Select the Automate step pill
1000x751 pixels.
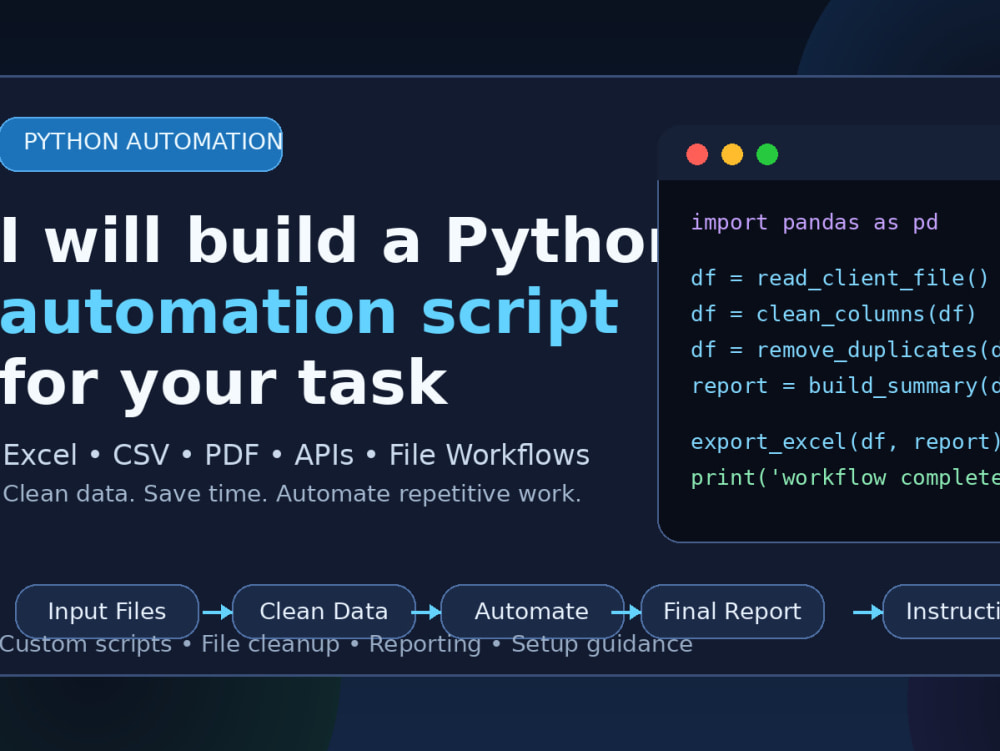(532, 611)
